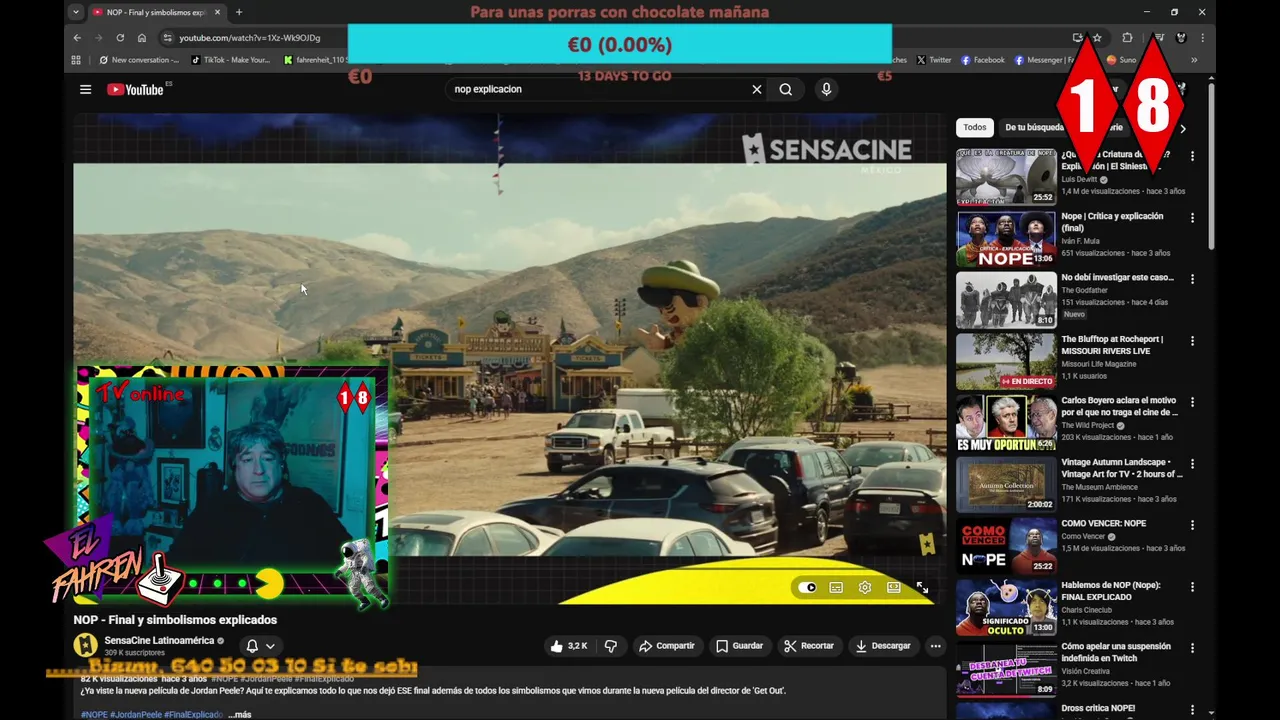This screenshot has height=720, width=1280.
Task: Close the NOP video browser tab
Action: click(x=217, y=12)
